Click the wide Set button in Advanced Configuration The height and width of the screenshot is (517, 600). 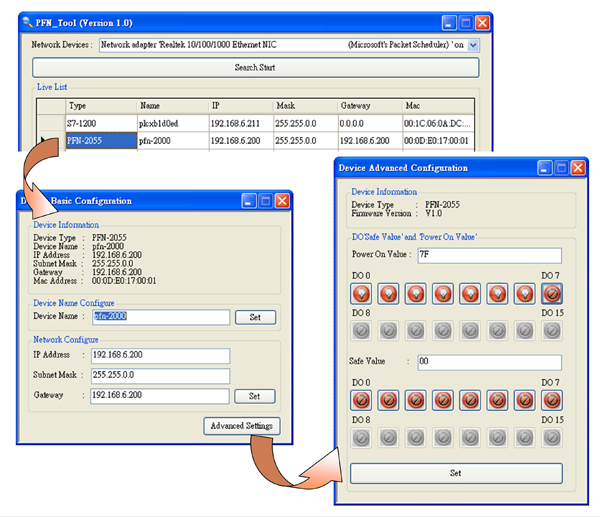[456, 473]
